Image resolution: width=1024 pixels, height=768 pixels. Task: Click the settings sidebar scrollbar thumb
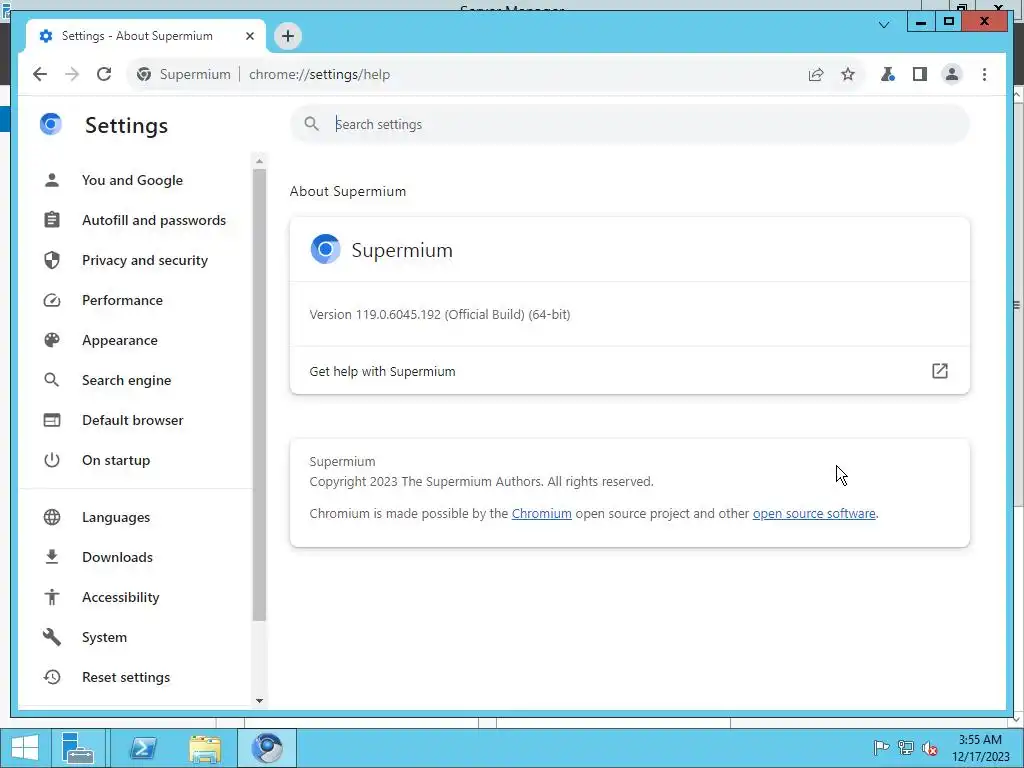[259, 395]
